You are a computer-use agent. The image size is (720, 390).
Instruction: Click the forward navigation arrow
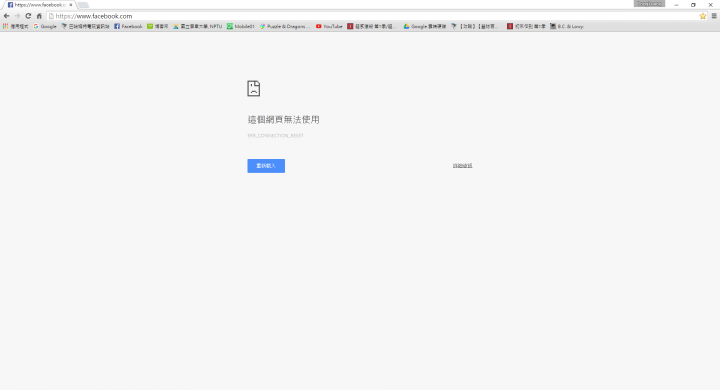pyautogui.click(x=17, y=16)
